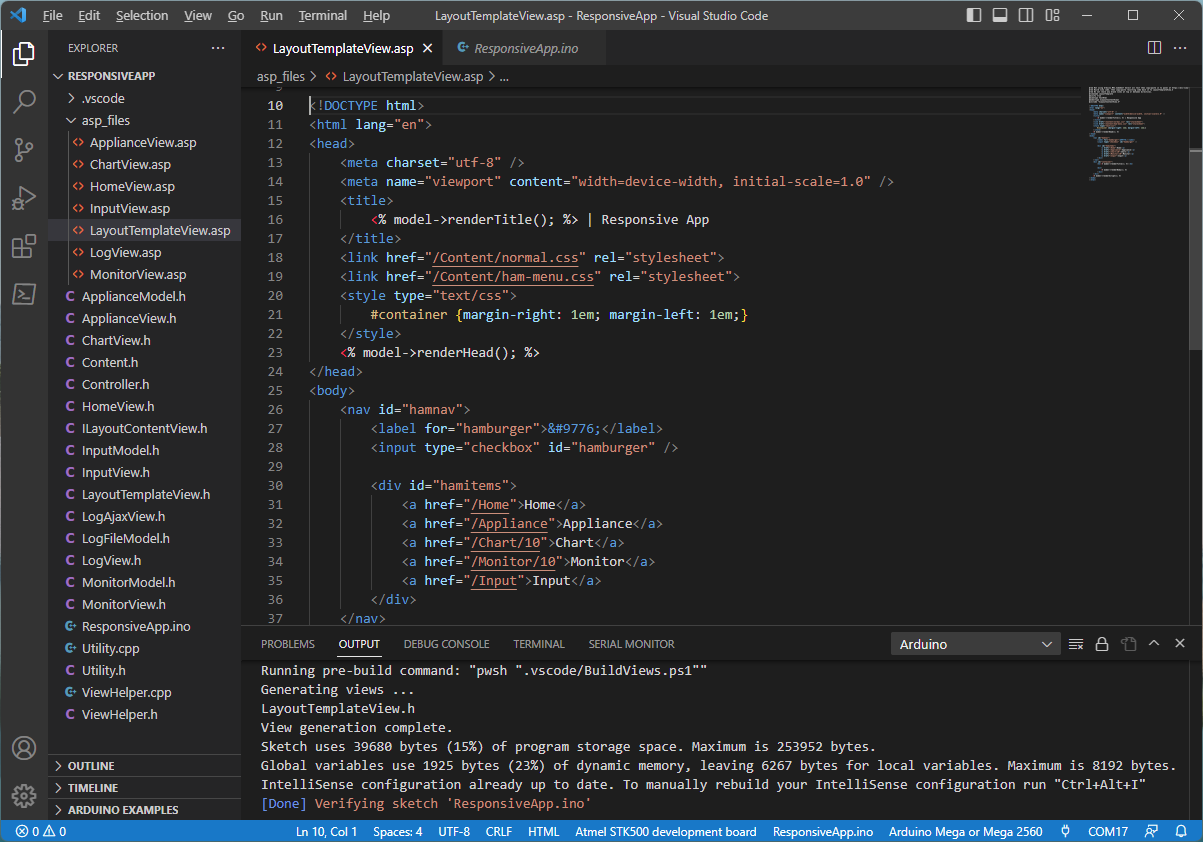Click Ln 10, Col 1 status entry

coord(326,831)
